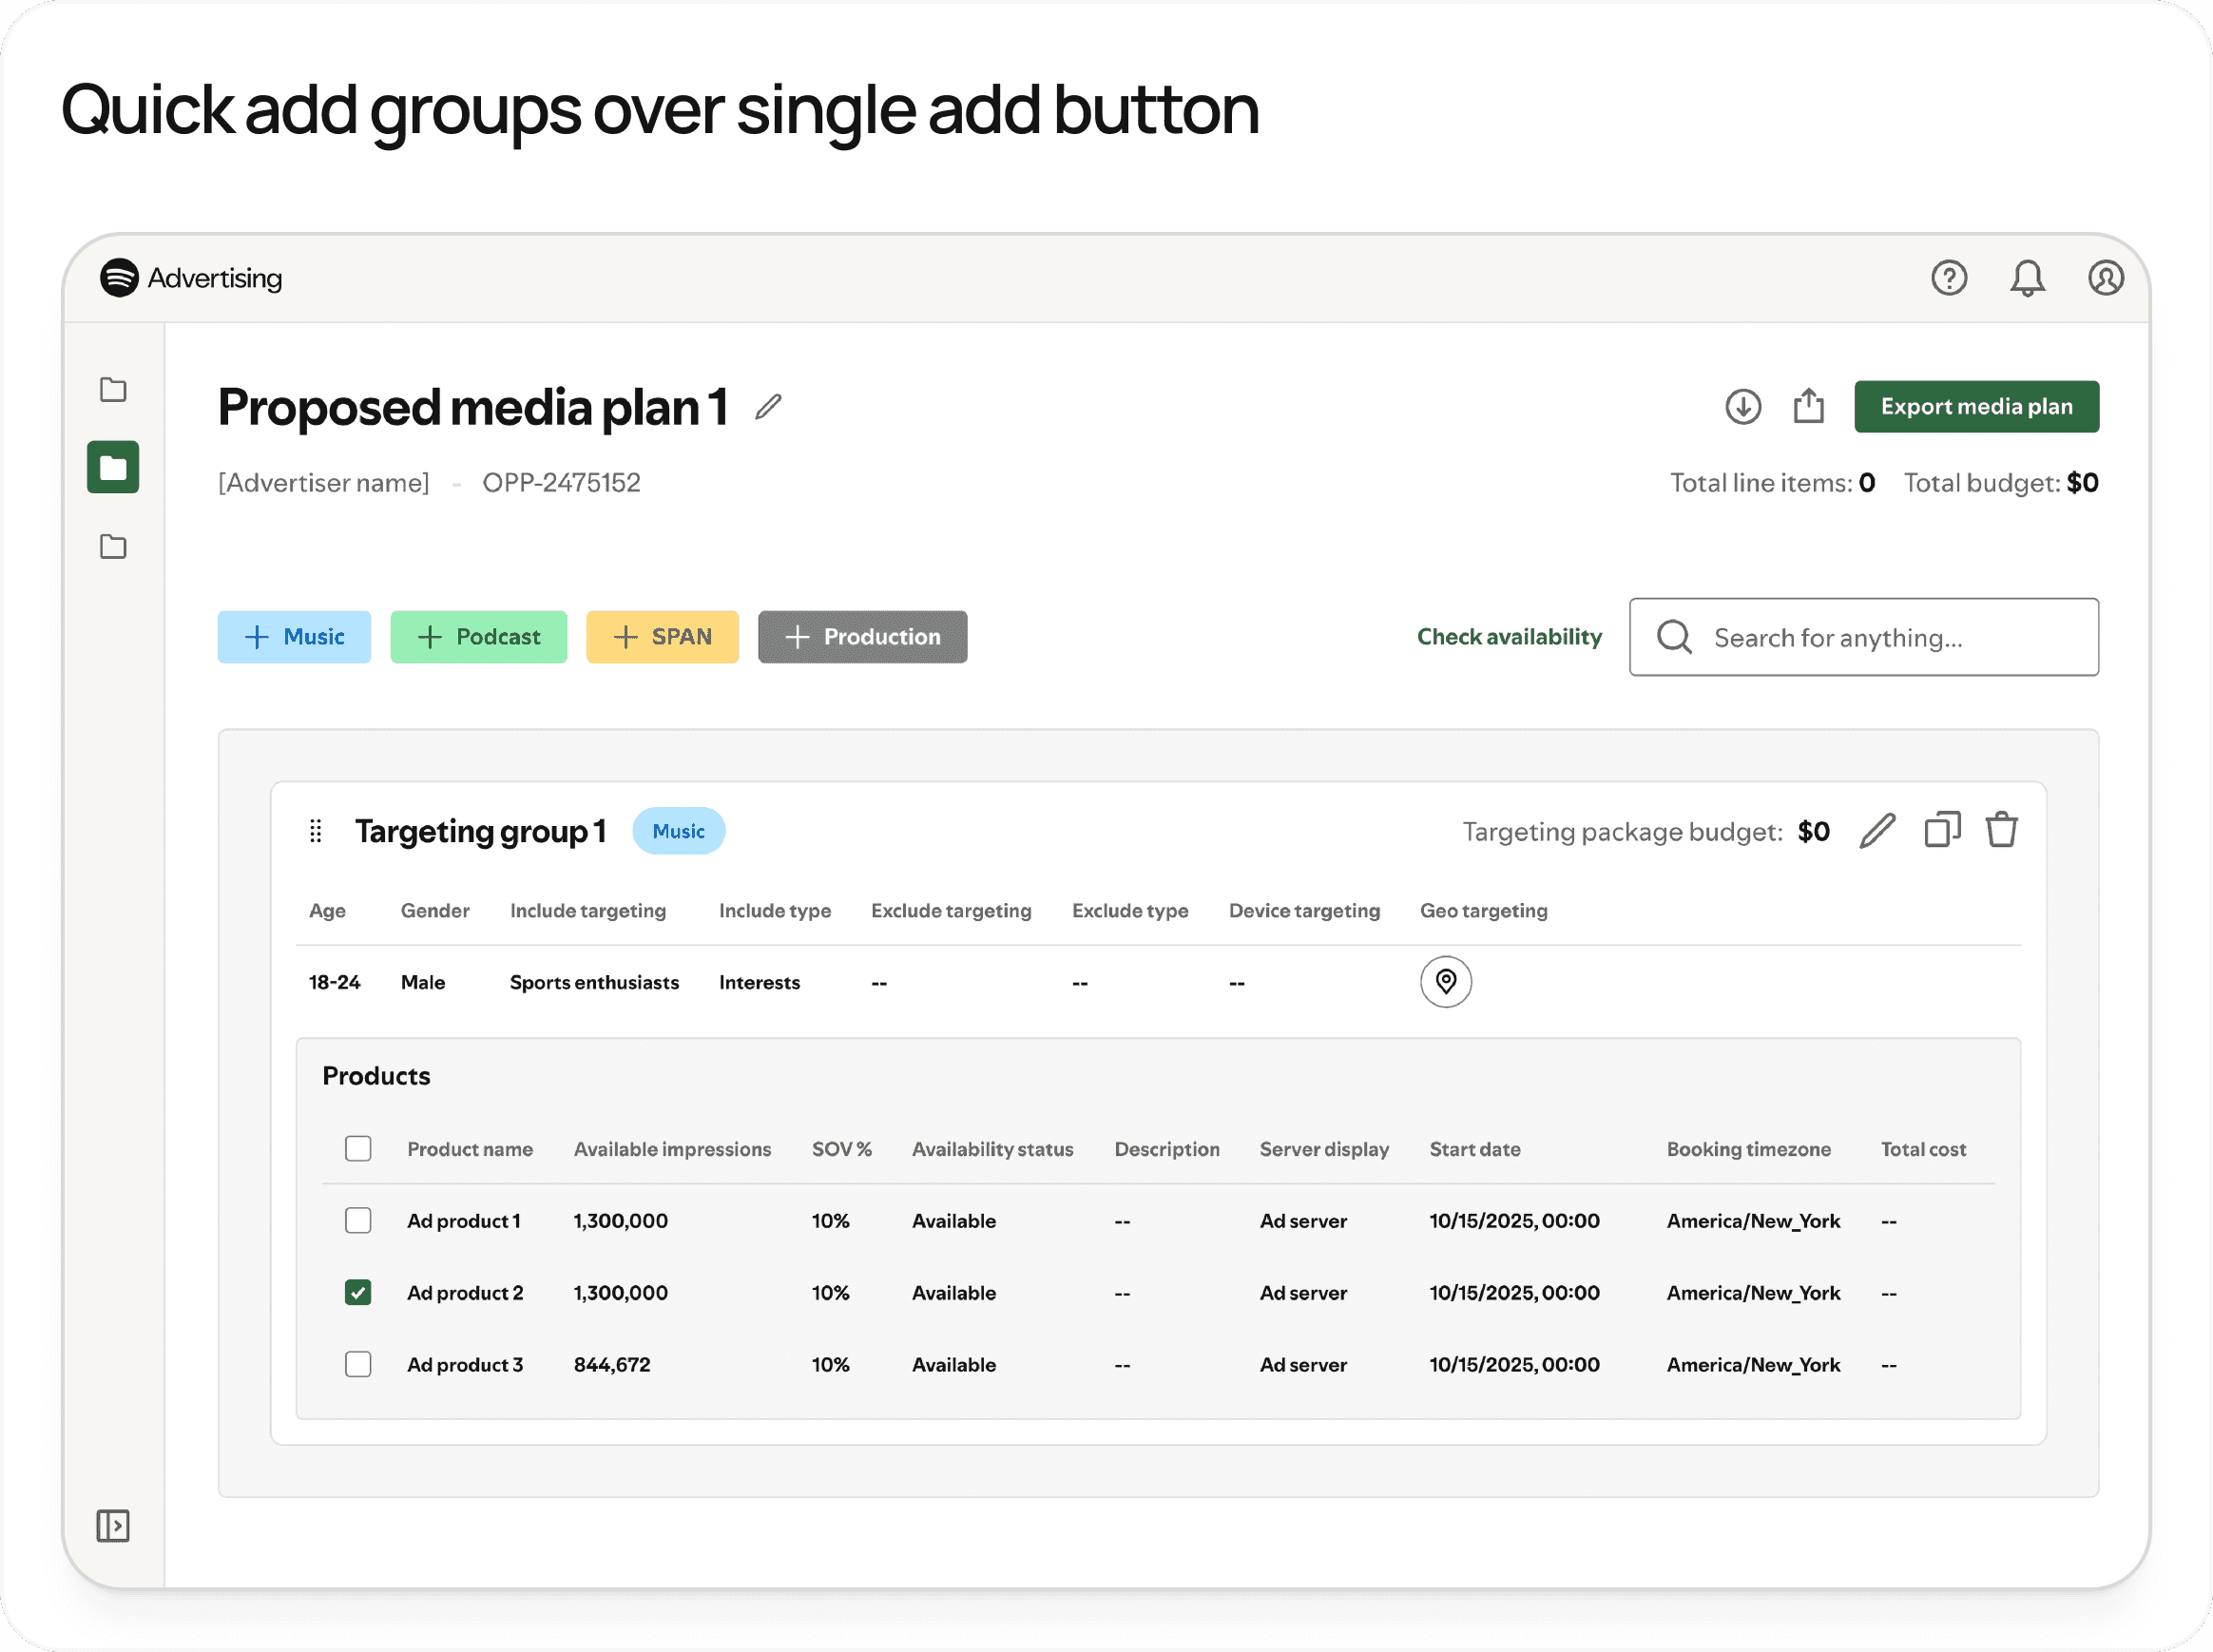This screenshot has height=1652, width=2213.
Task: Open the geo targeting location pin
Action: pyautogui.click(x=1445, y=982)
